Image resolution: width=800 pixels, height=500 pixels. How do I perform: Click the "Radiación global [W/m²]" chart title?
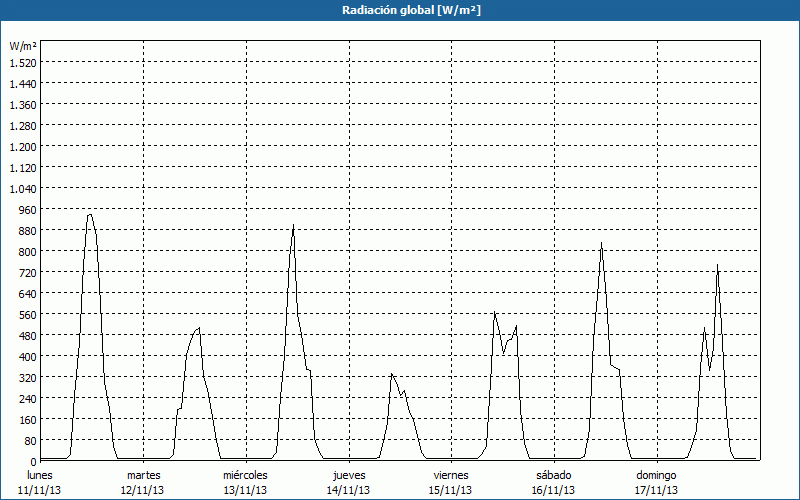click(400, 10)
